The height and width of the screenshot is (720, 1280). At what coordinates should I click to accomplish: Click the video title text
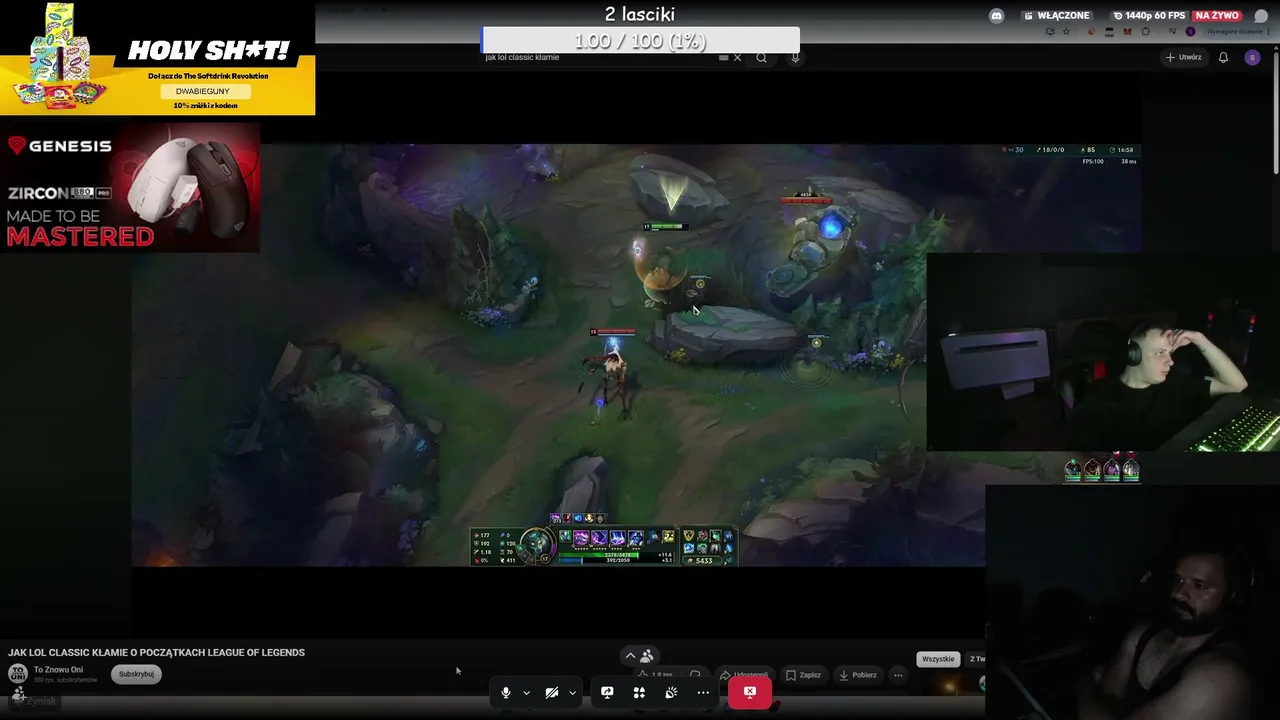[x=157, y=652]
